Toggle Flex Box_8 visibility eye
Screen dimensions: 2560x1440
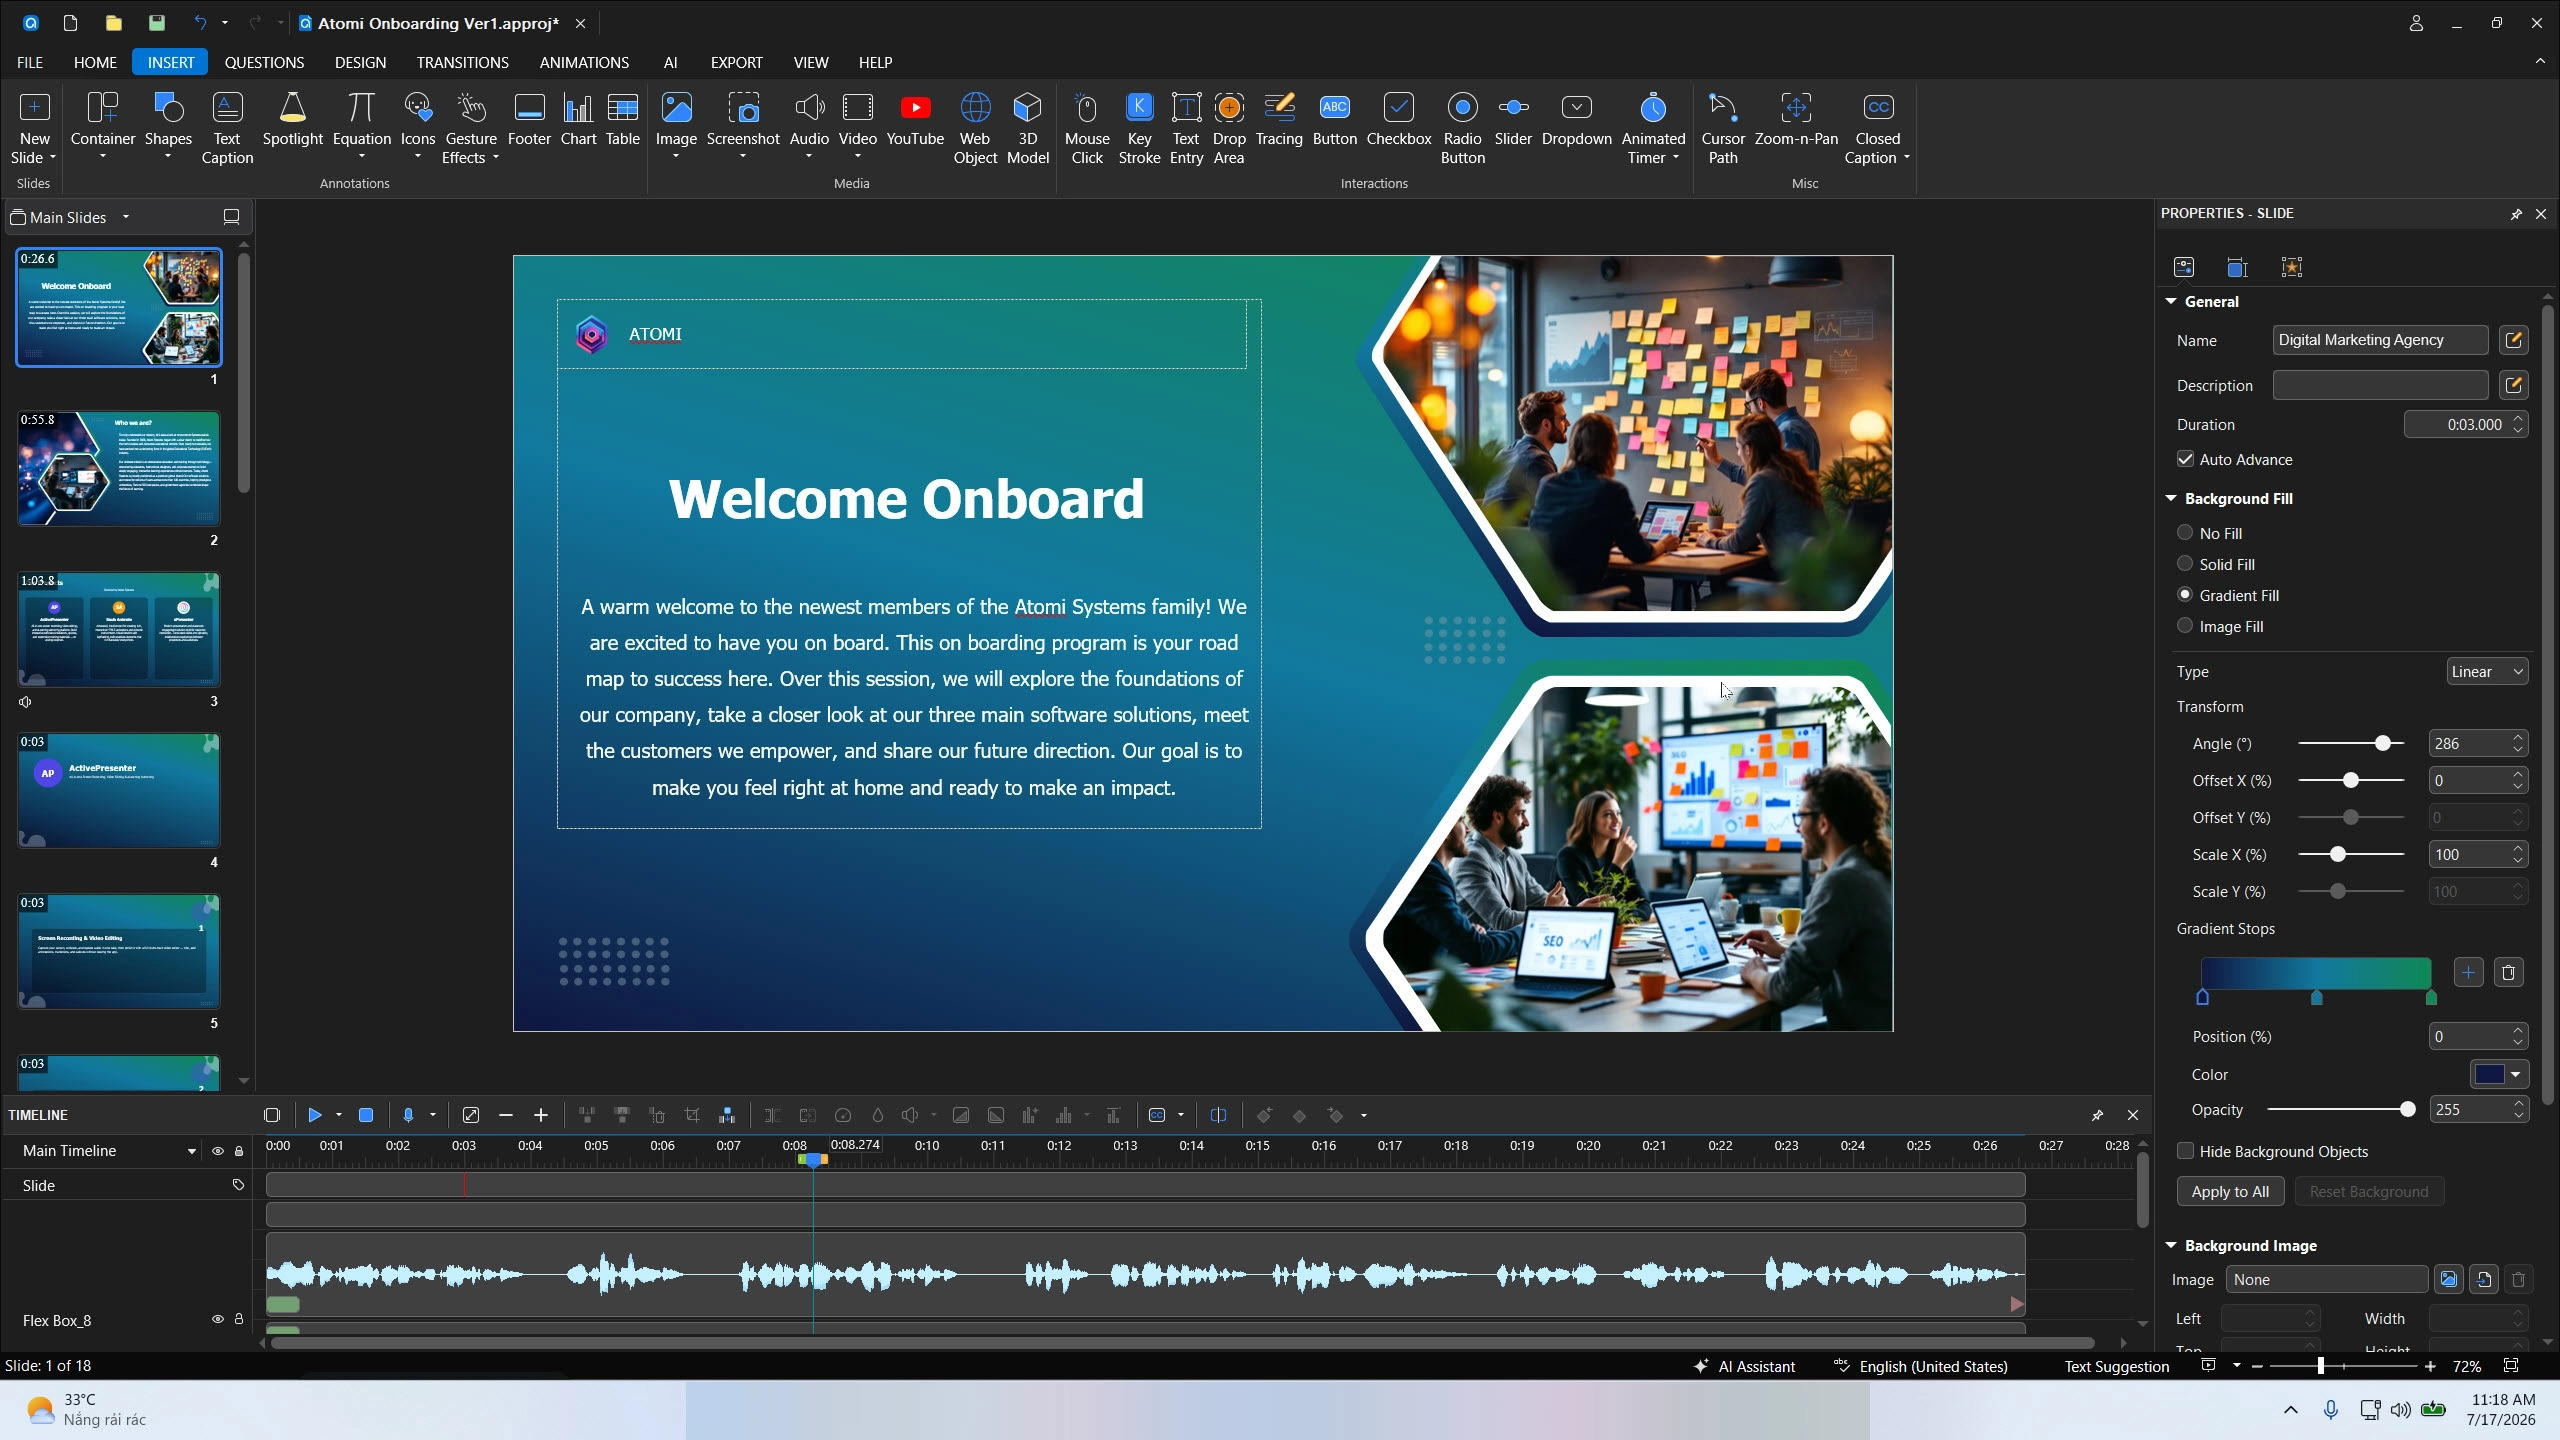tap(217, 1320)
